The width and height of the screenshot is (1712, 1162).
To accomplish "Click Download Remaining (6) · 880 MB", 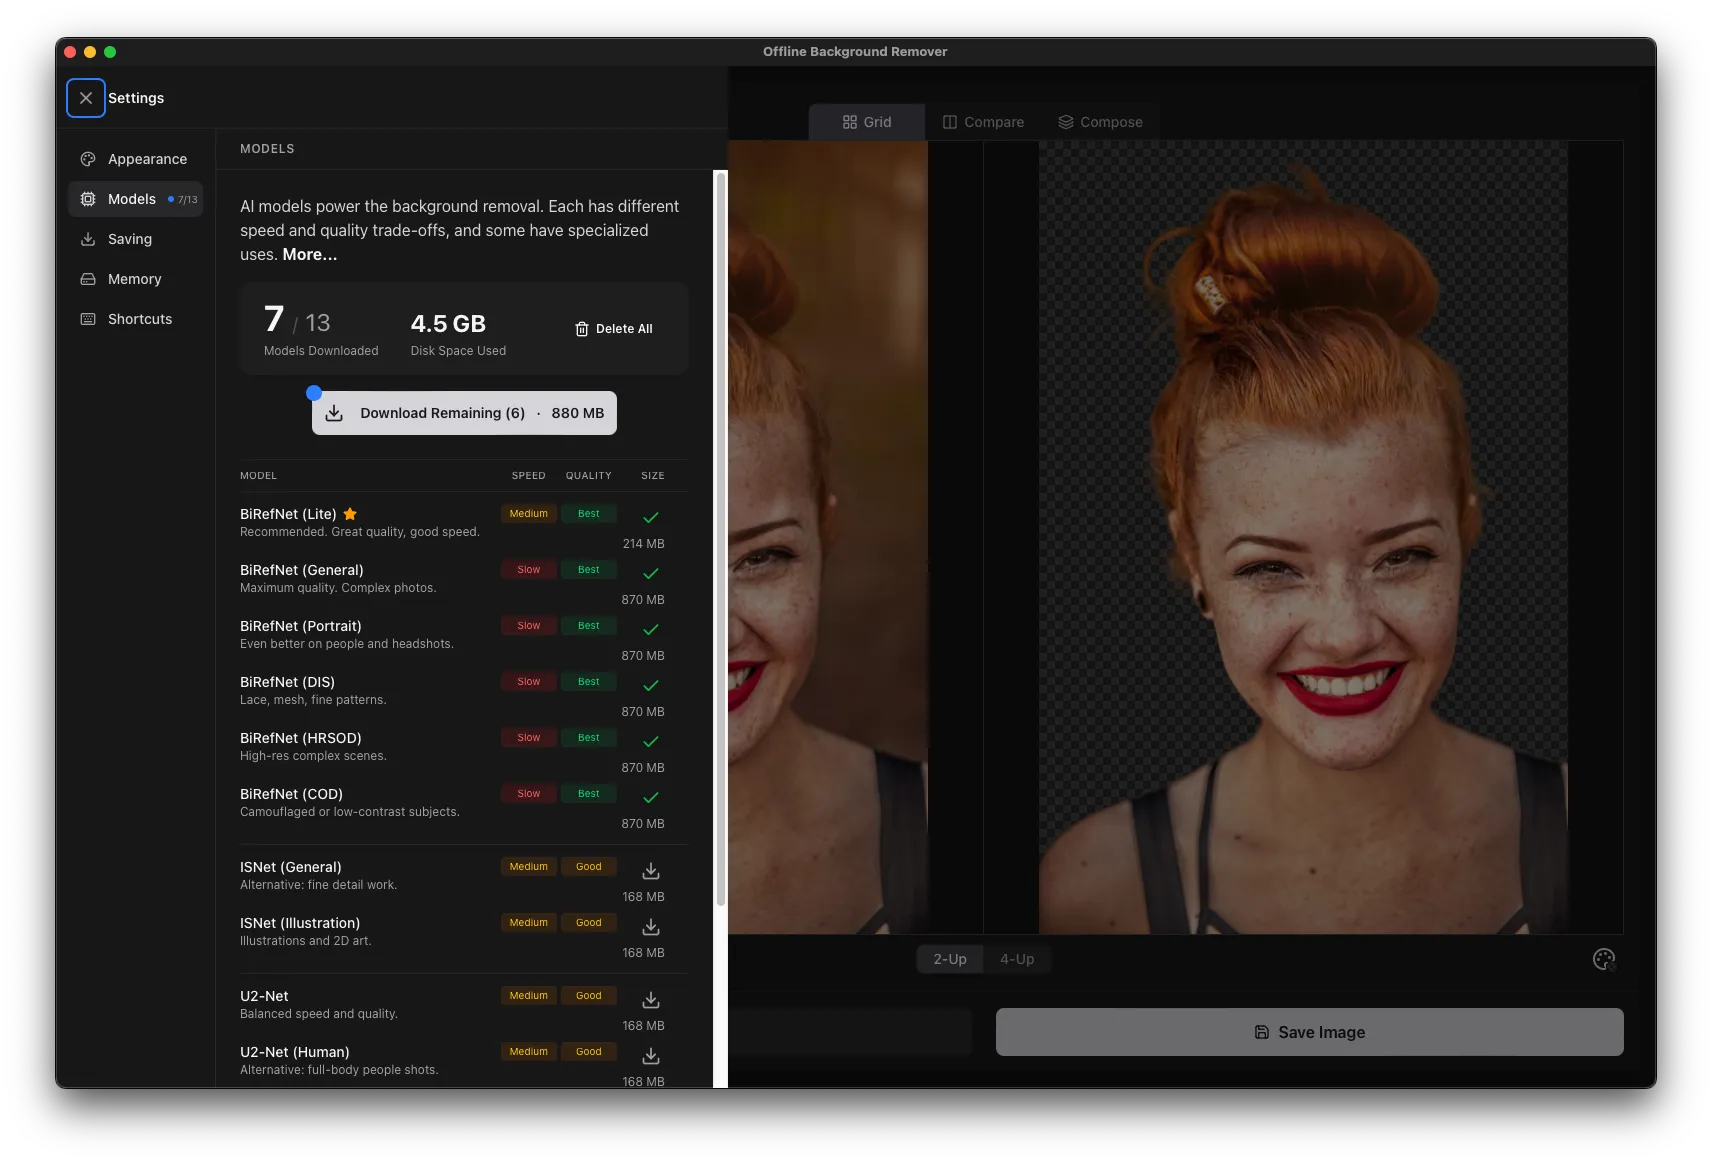I will pos(463,412).
